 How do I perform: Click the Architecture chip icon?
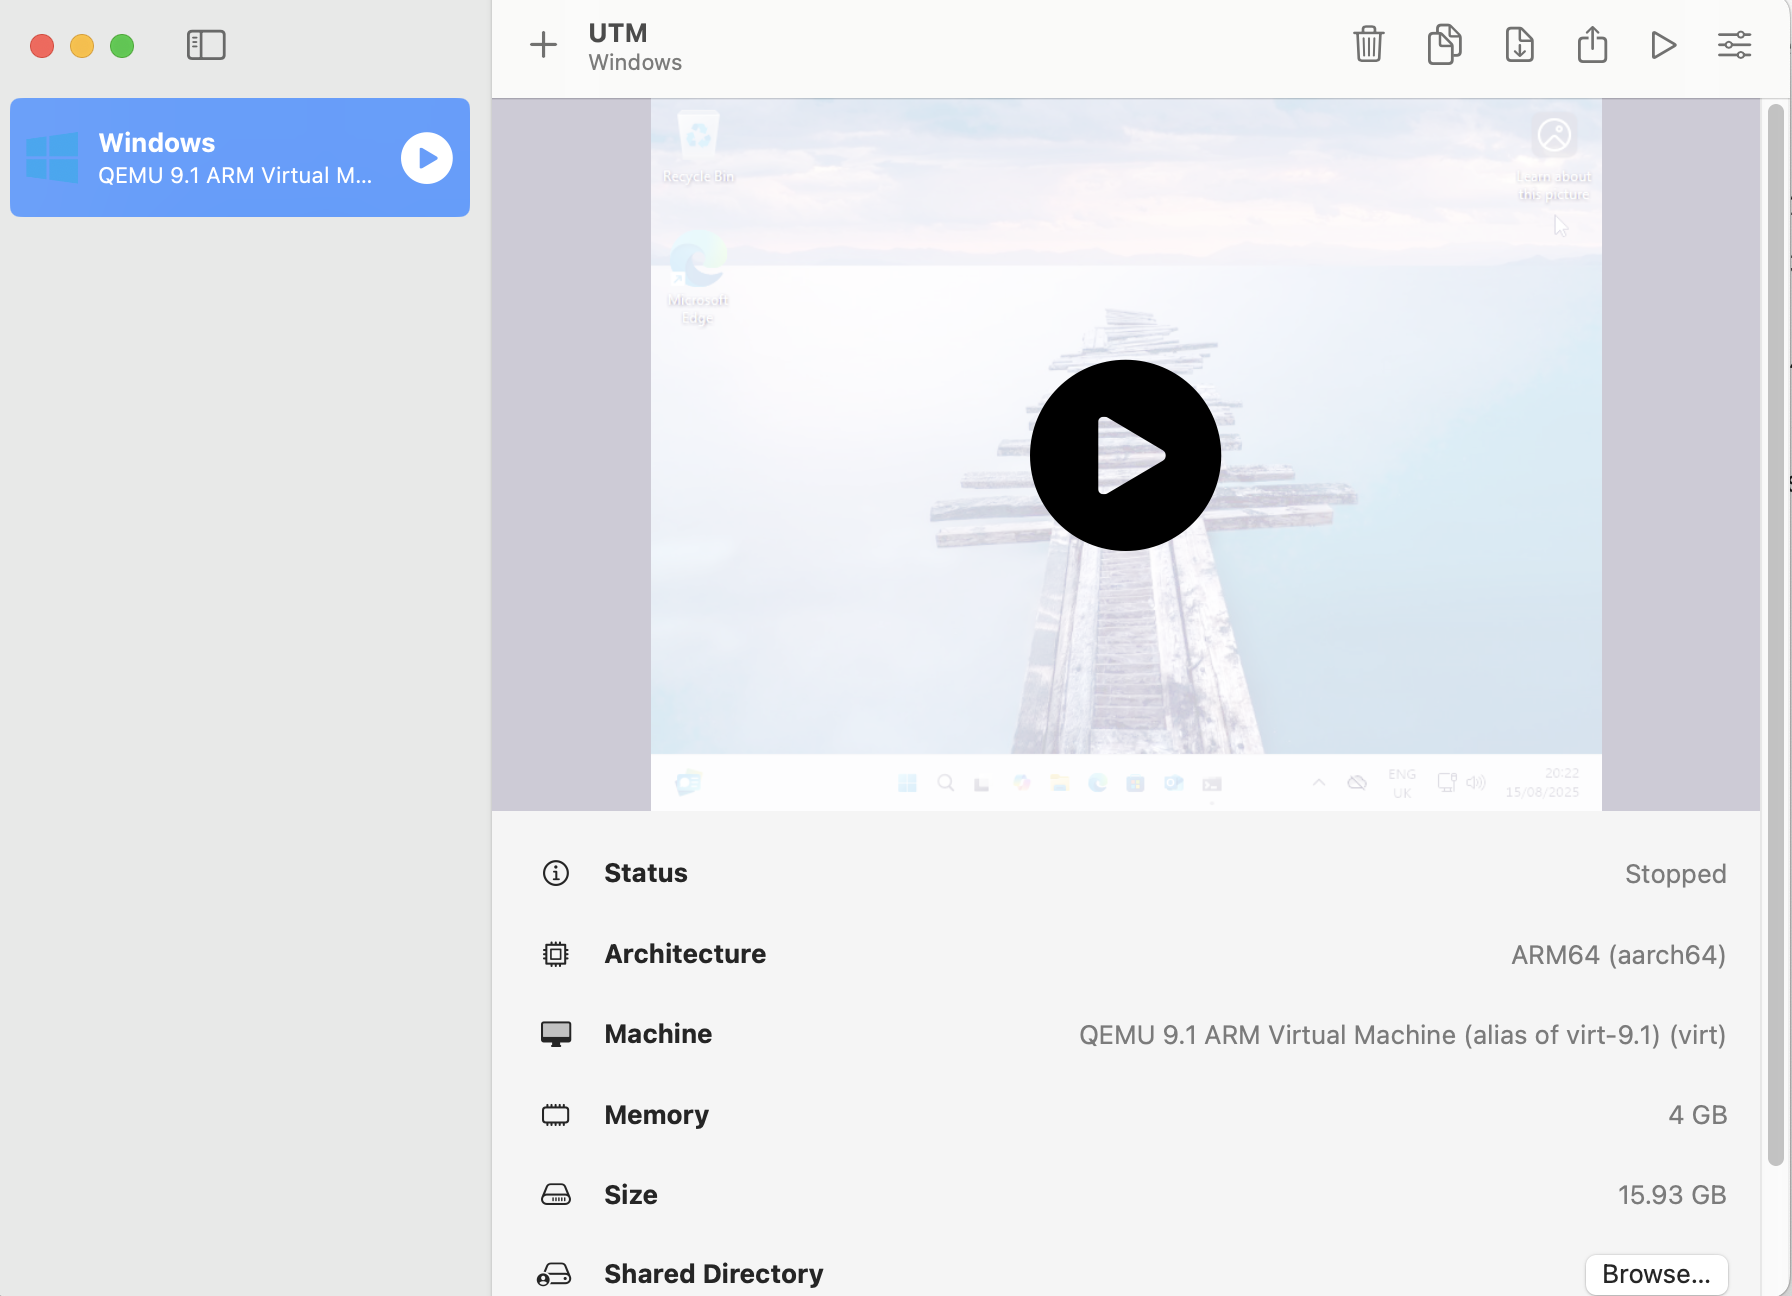coord(556,954)
